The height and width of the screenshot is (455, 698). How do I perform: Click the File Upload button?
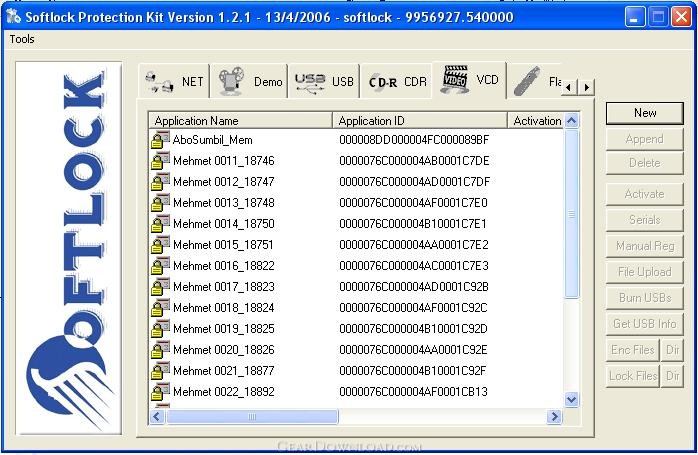(x=645, y=272)
